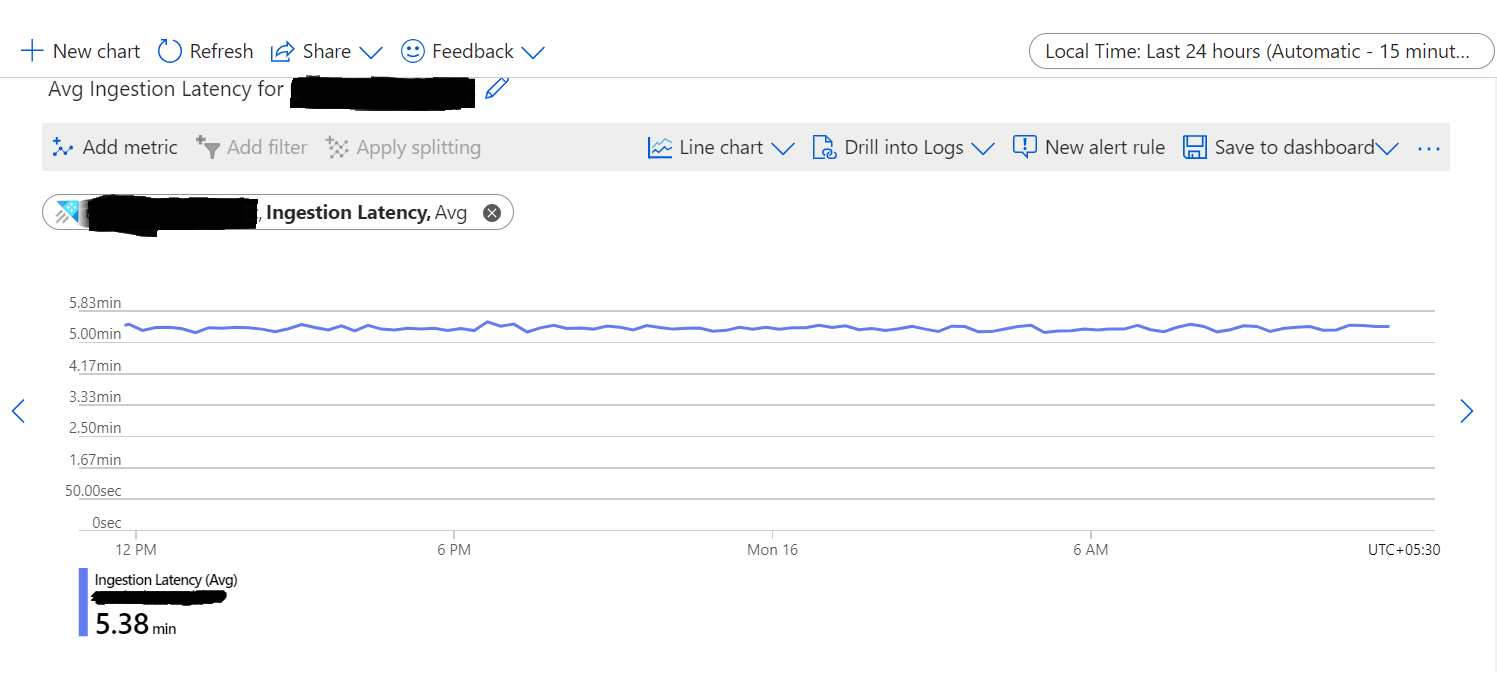Image resolution: width=1497 pixels, height=694 pixels.
Task: Click the Add metric icon
Action: point(62,147)
